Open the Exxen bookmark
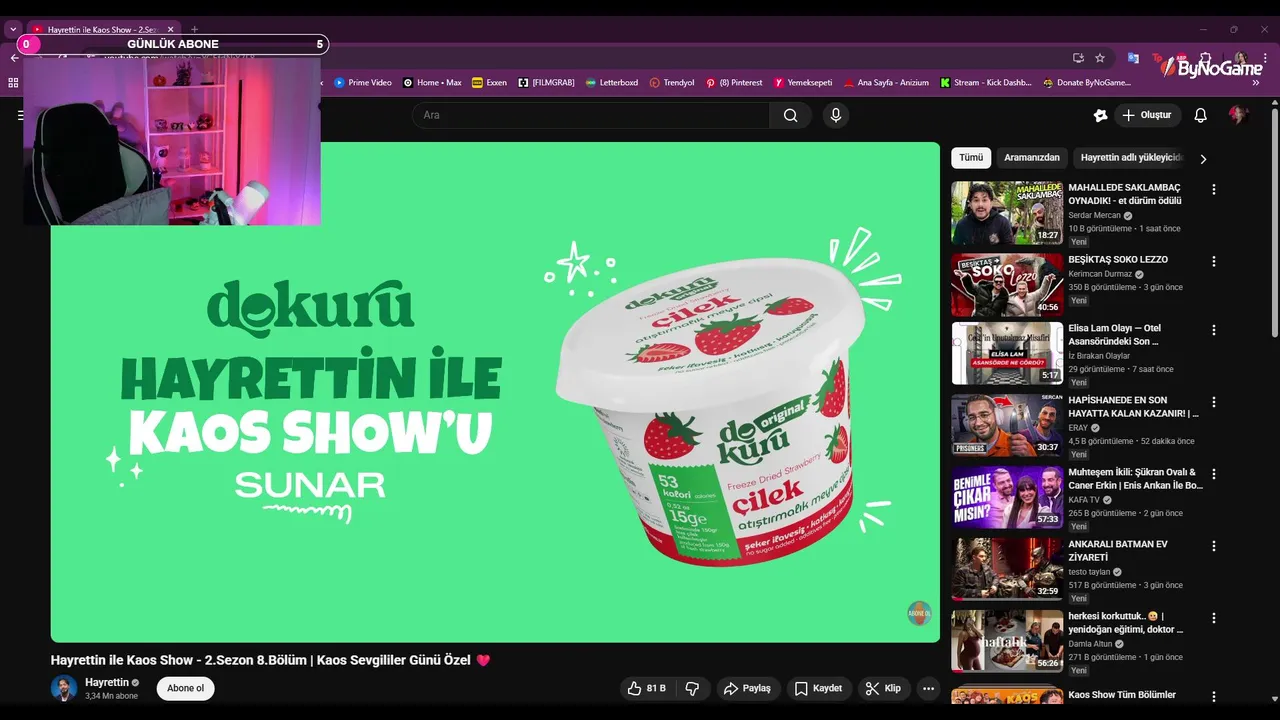 [x=489, y=82]
